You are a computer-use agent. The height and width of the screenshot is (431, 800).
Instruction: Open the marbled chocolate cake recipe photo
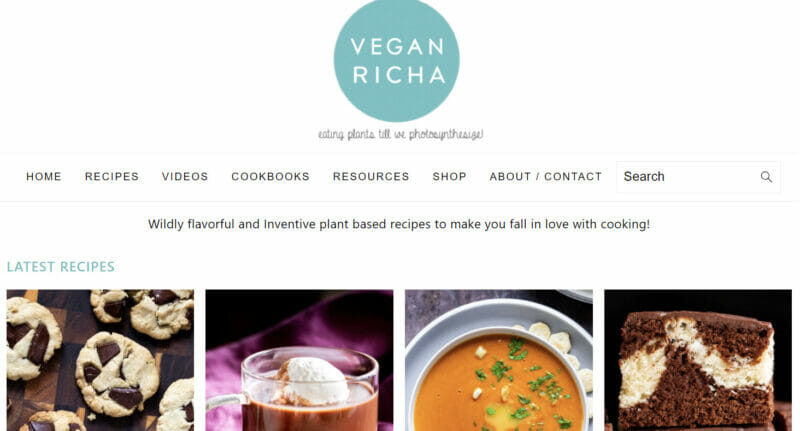coord(698,360)
